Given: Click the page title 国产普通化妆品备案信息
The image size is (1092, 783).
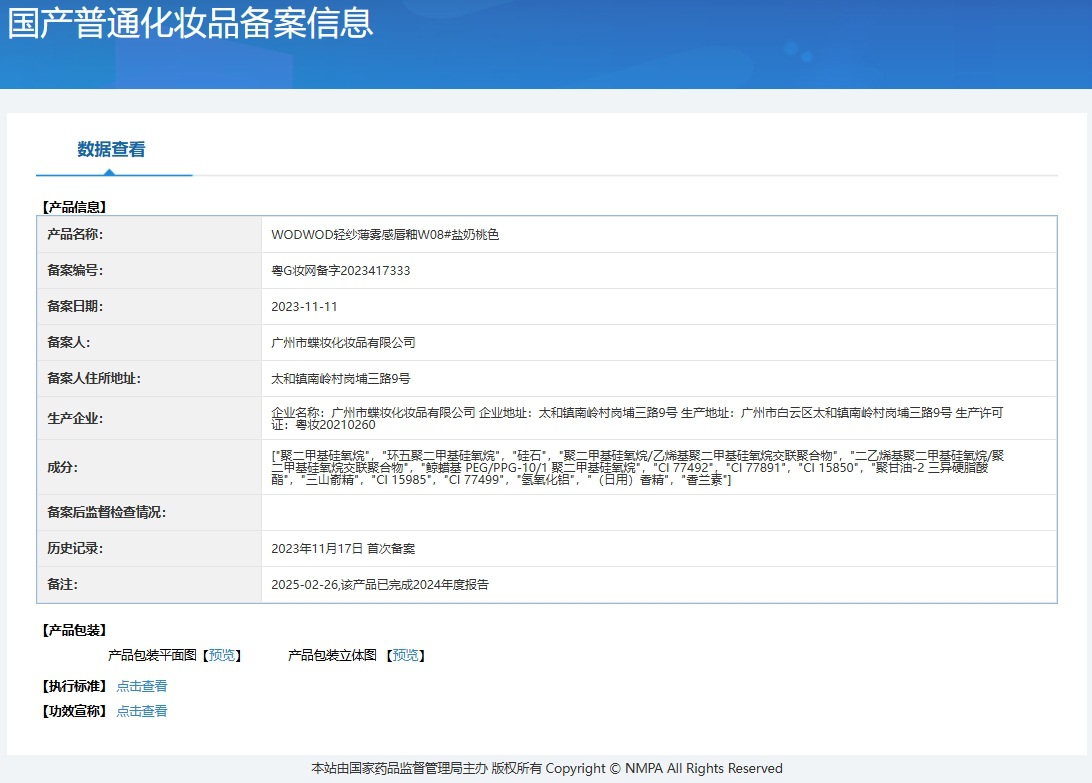Looking at the screenshot, I should pyautogui.click(x=190, y=22).
